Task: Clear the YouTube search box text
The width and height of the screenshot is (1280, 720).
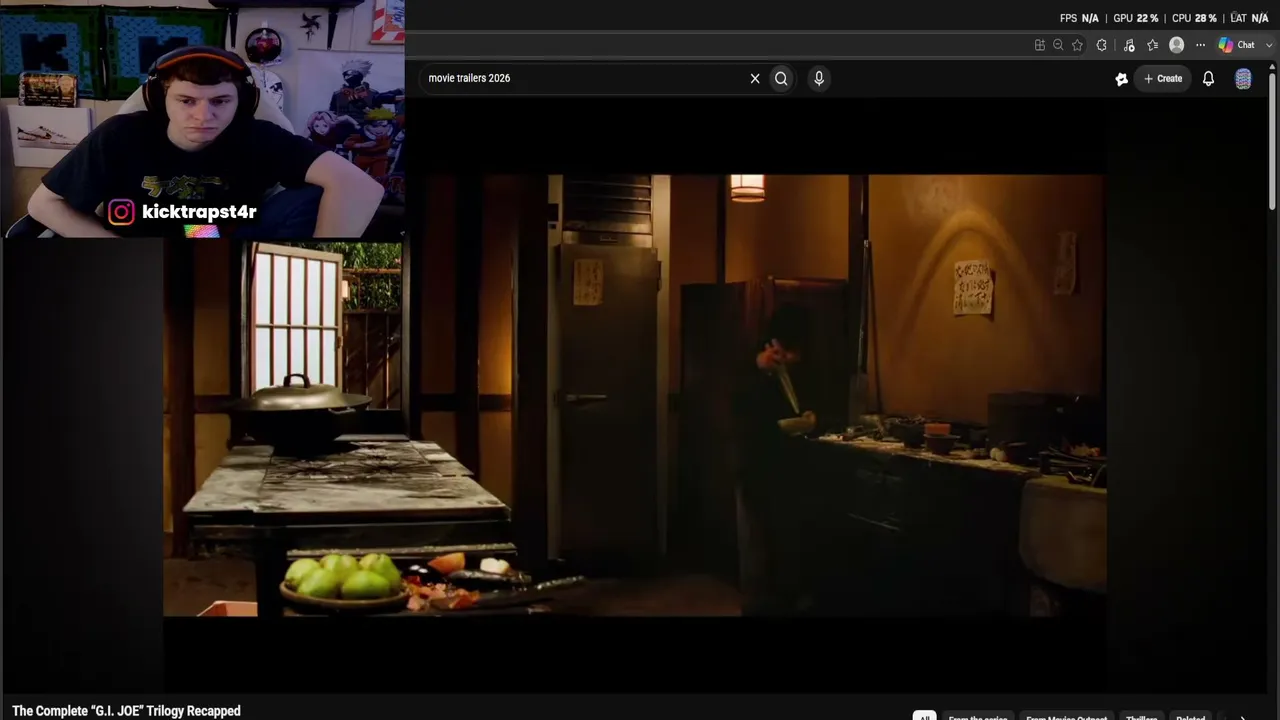Action: (x=755, y=78)
